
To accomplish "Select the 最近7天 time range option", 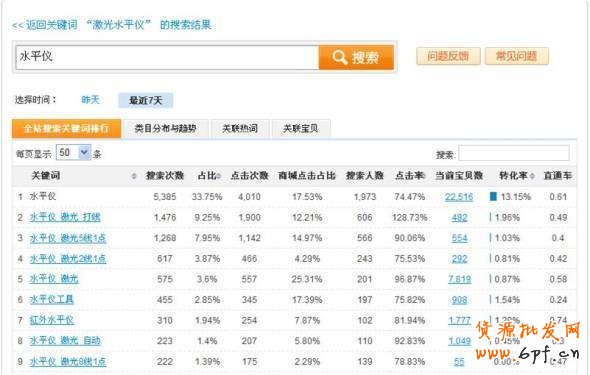I will click(x=146, y=100).
